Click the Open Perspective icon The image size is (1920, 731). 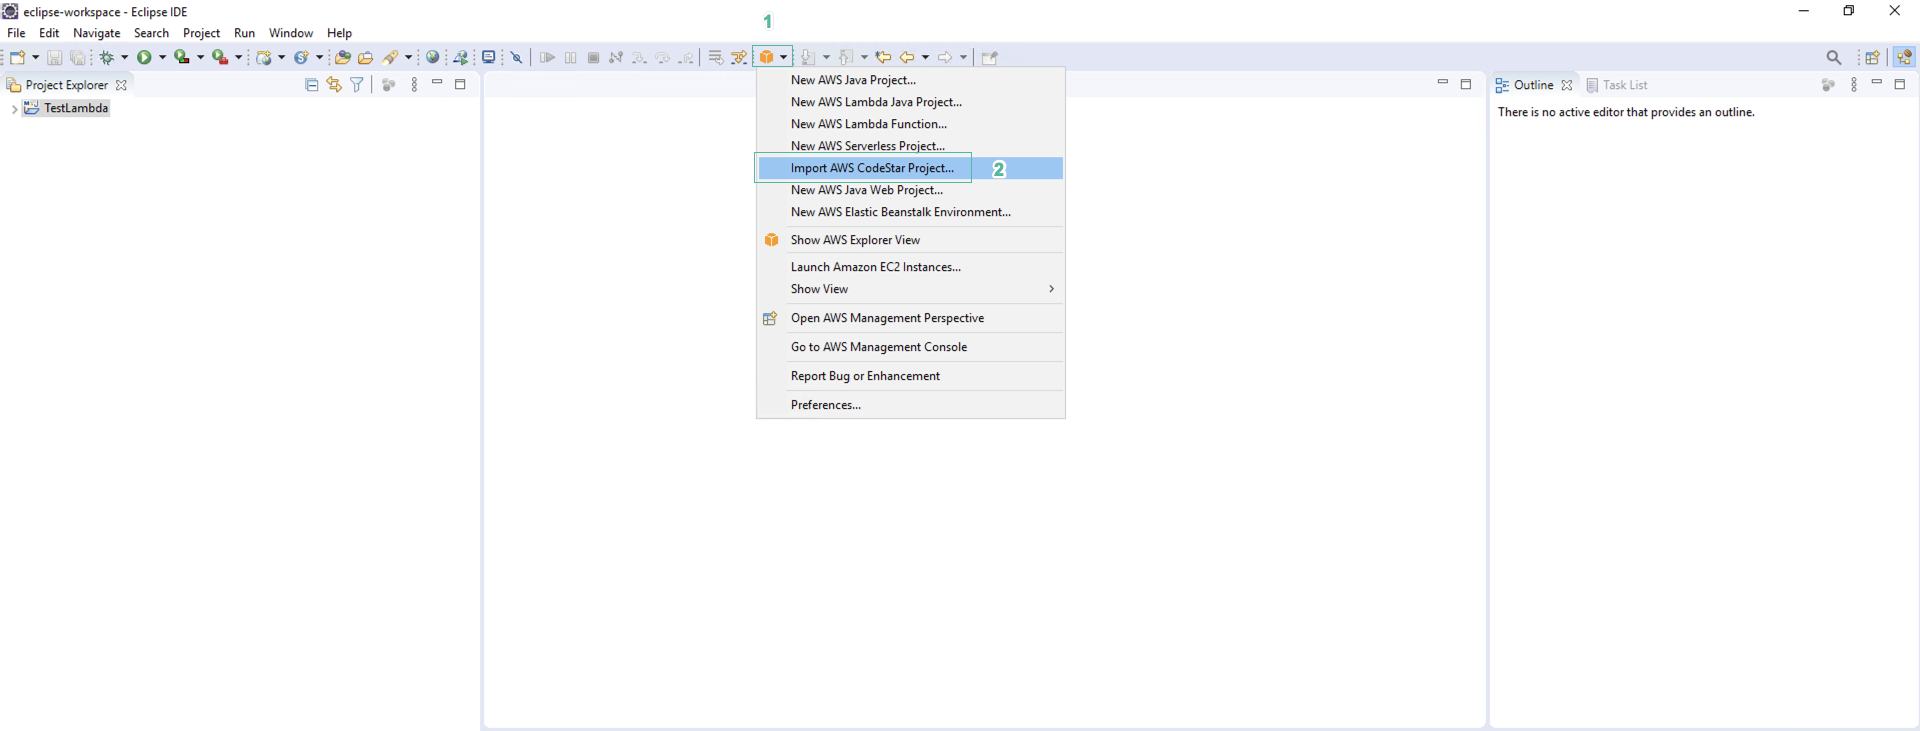1873,58
